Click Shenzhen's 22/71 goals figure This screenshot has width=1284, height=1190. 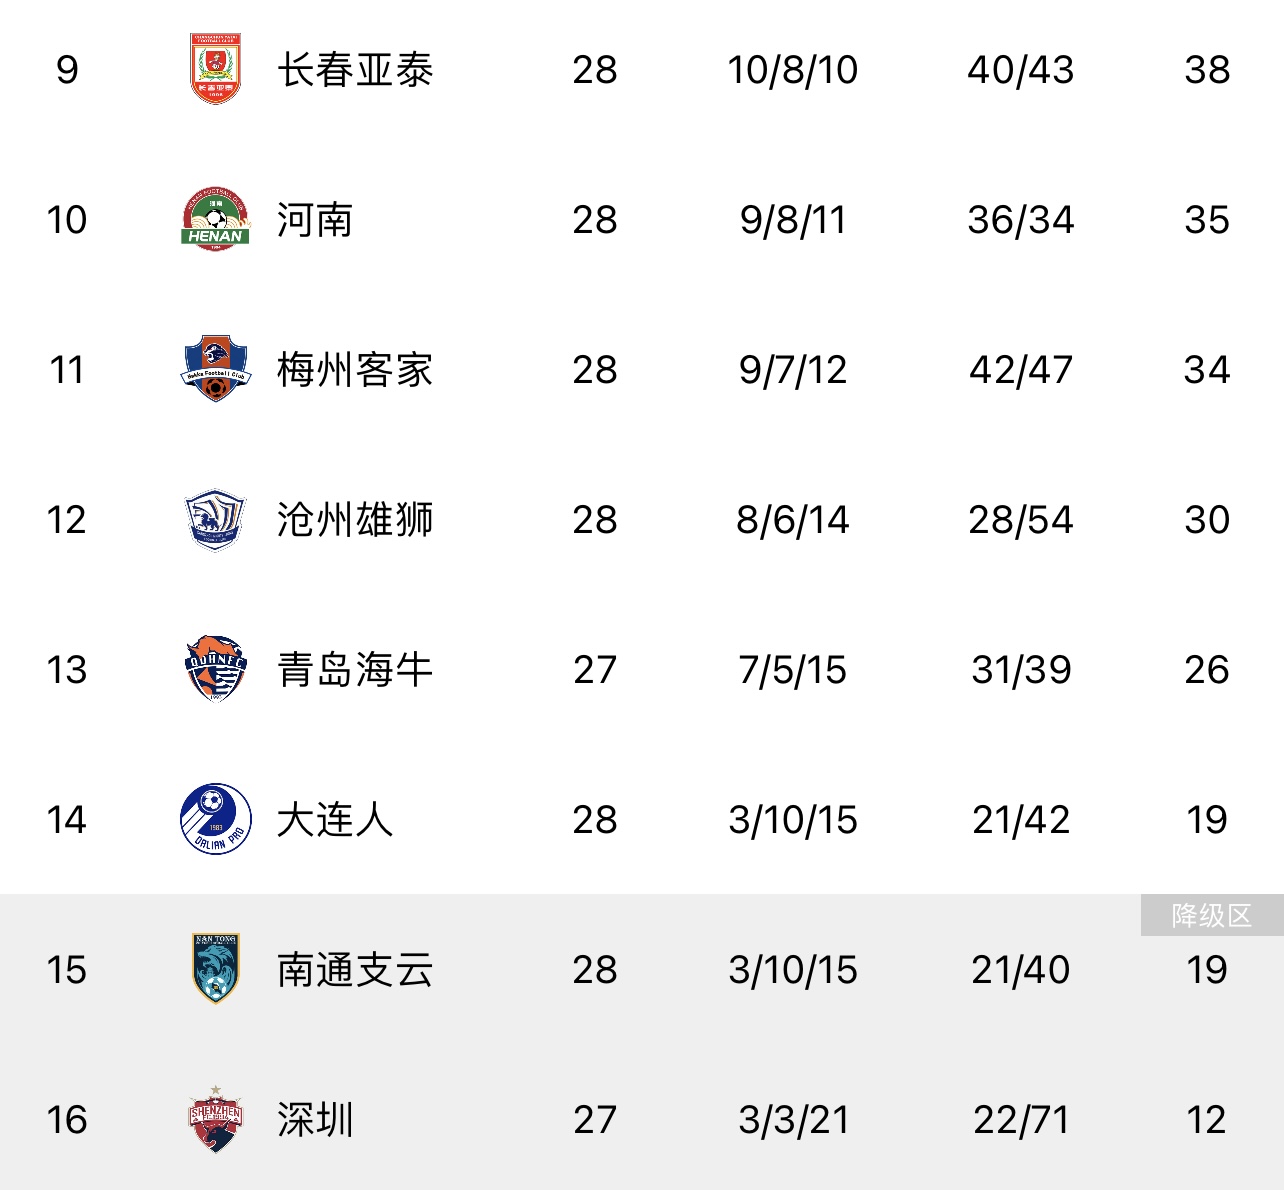pos(1021,1120)
